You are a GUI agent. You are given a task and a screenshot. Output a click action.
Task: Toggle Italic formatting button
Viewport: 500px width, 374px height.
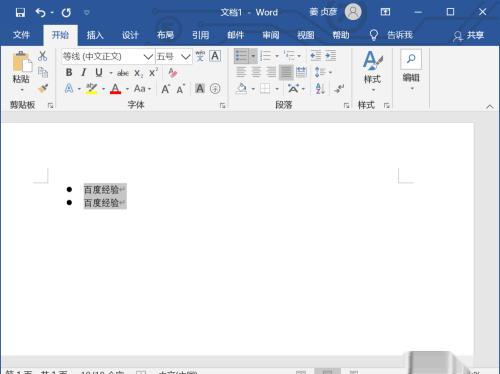click(x=84, y=72)
